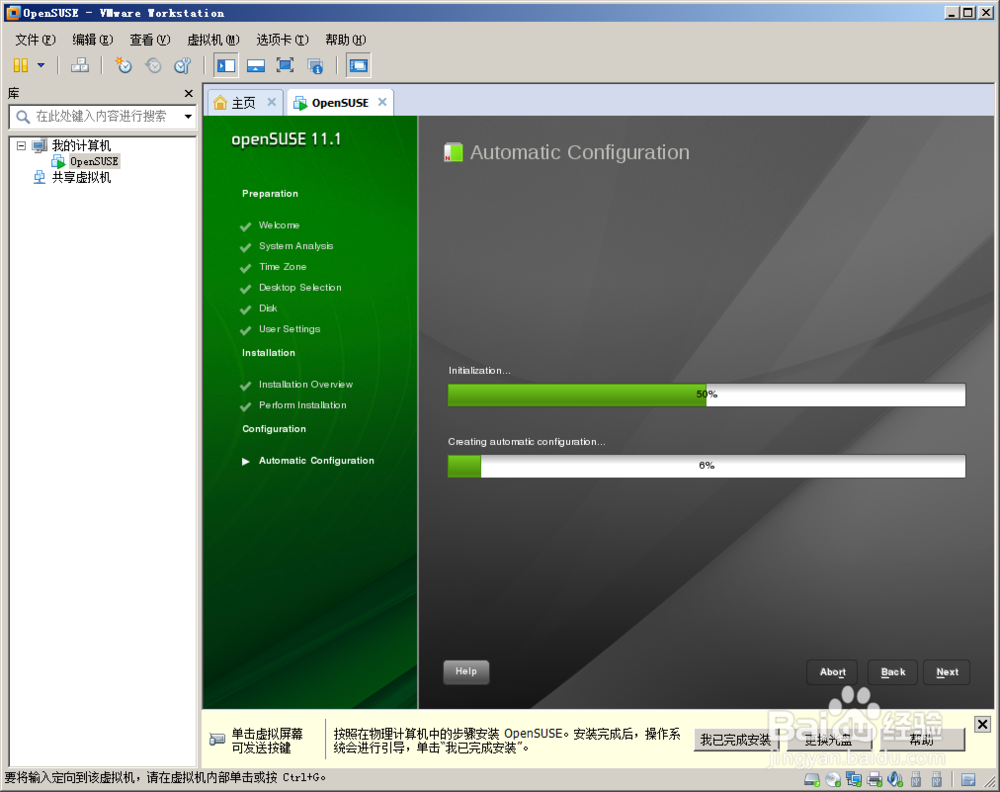Open the 查看(V) menu
The height and width of the screenshot is (792, 1000).
(150, 40)
